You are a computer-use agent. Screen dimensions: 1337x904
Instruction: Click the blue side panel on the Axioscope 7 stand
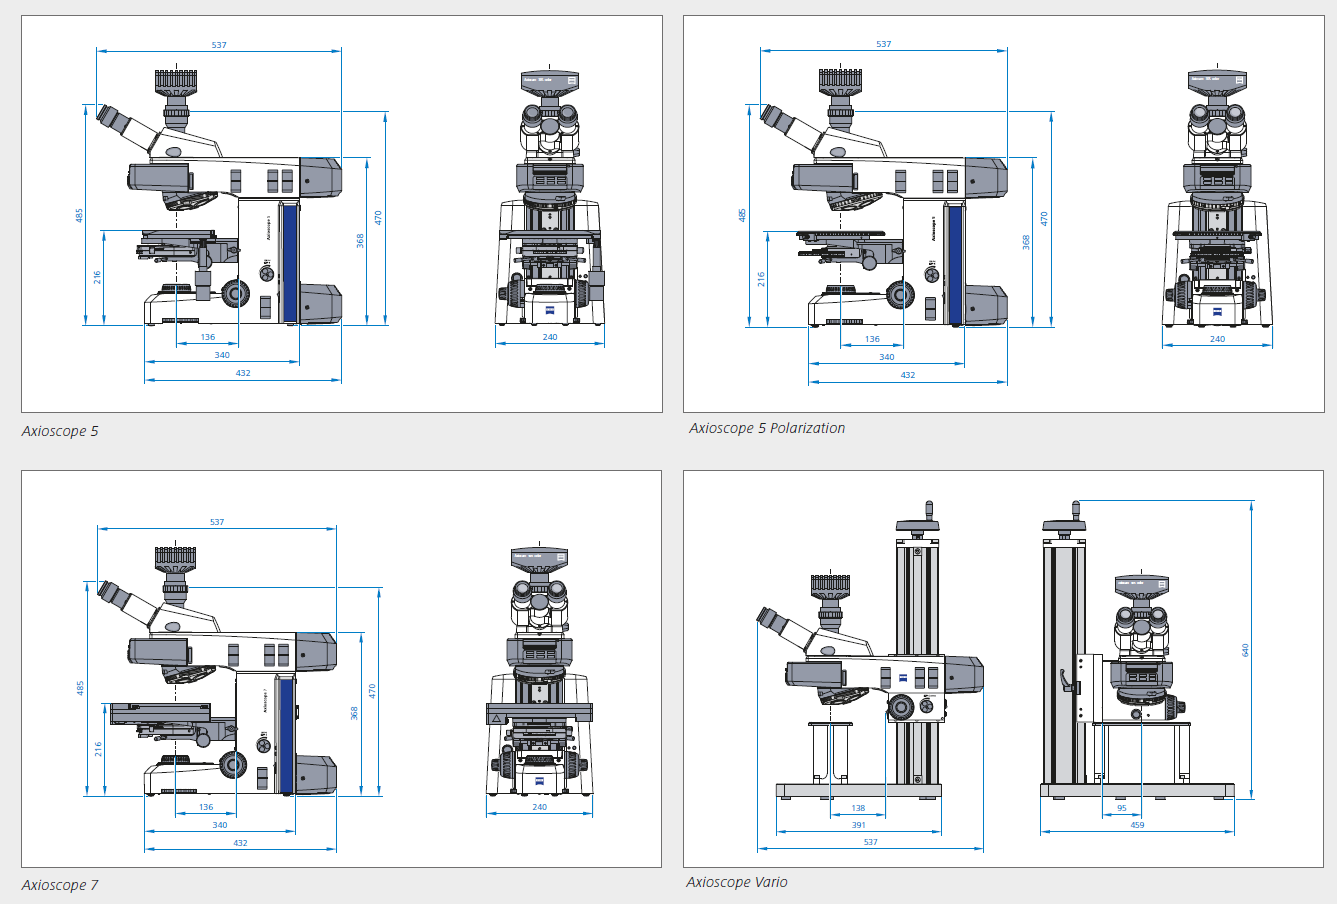(x=287, y=734)
